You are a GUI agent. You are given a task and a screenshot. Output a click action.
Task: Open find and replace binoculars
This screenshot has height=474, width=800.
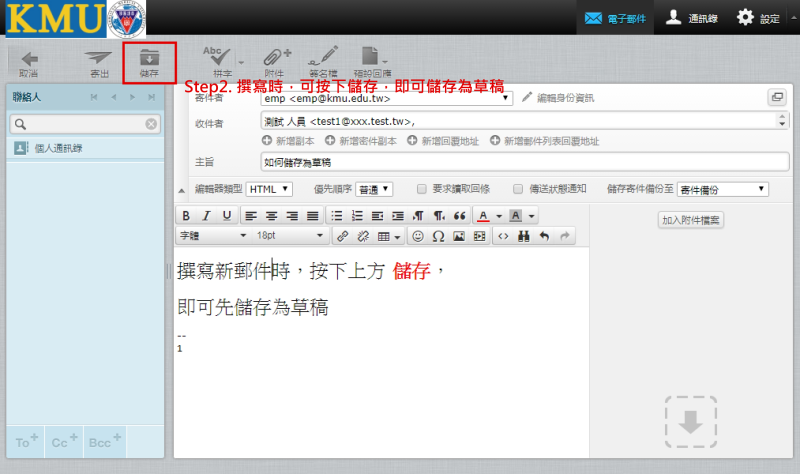pyautogui.click(x=523, y=236)
